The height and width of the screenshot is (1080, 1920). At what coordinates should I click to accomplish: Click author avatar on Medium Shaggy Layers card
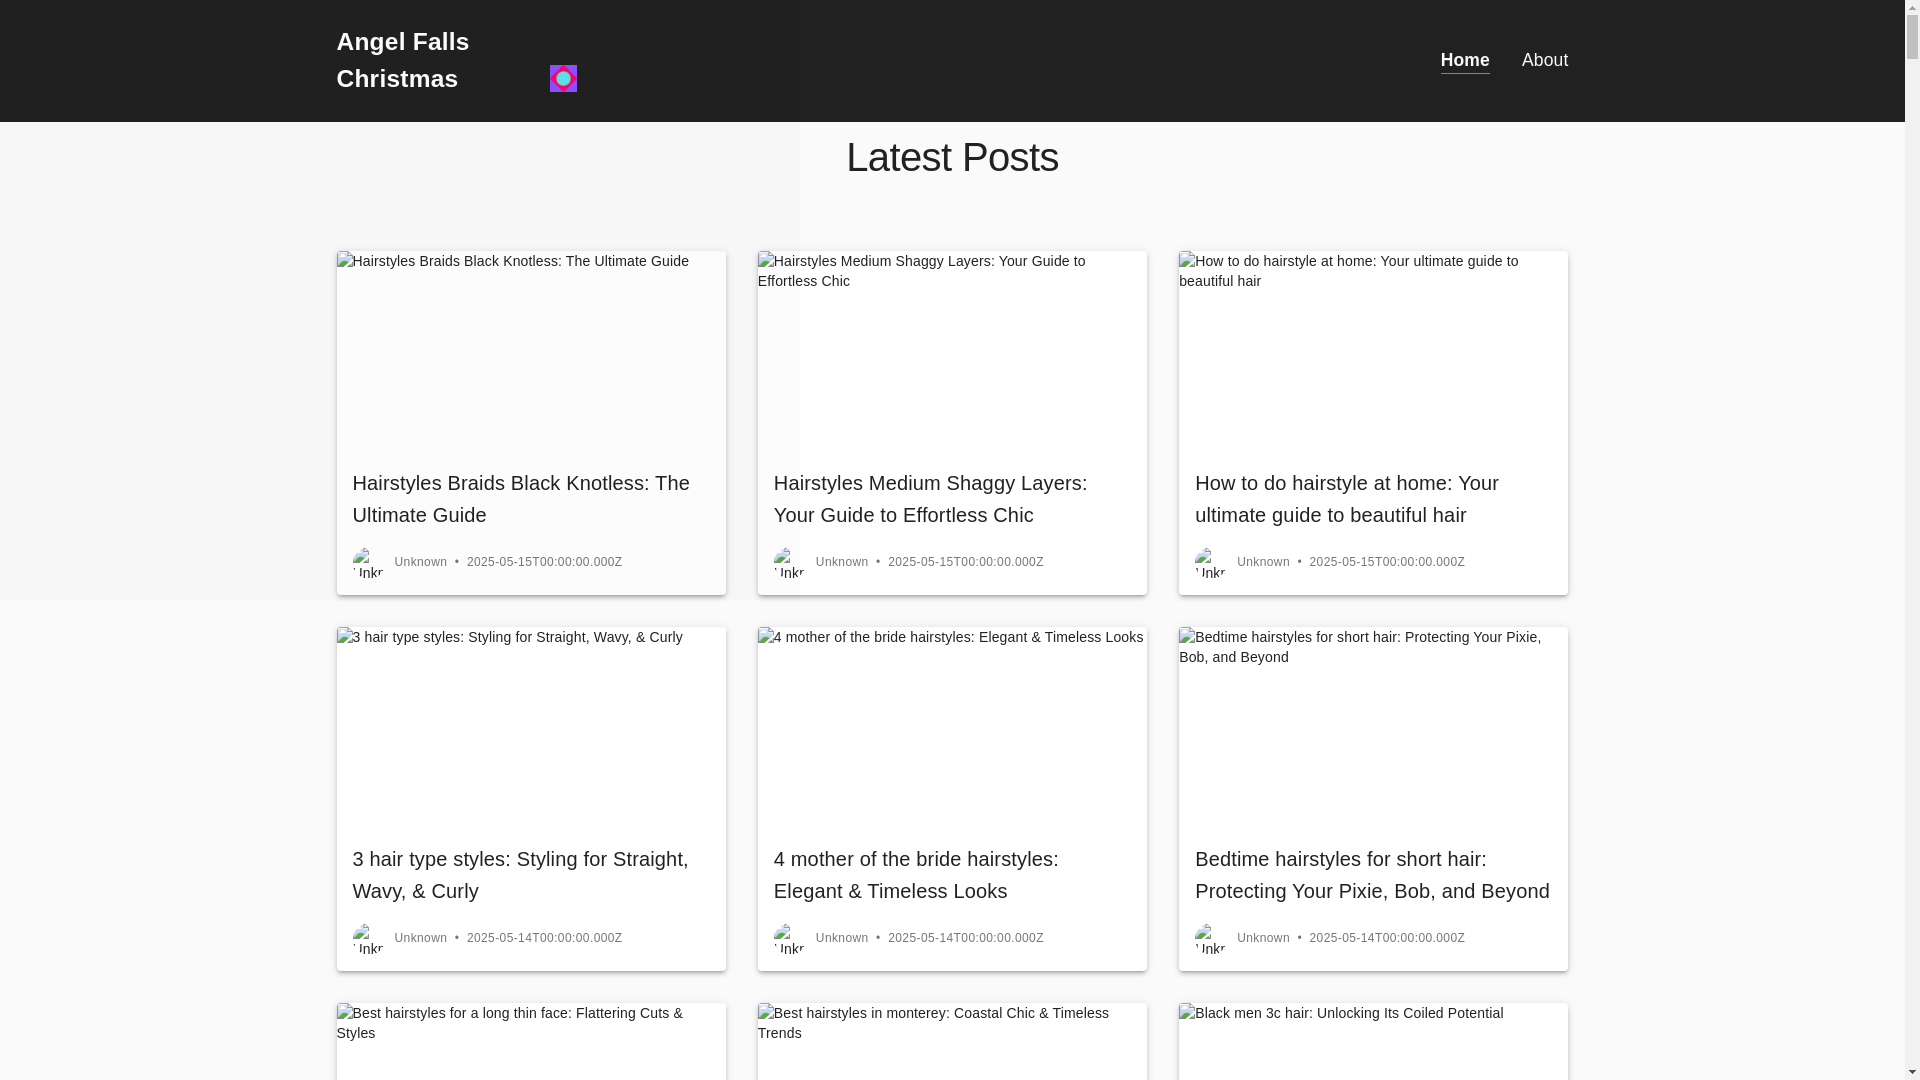pos(789,562)
